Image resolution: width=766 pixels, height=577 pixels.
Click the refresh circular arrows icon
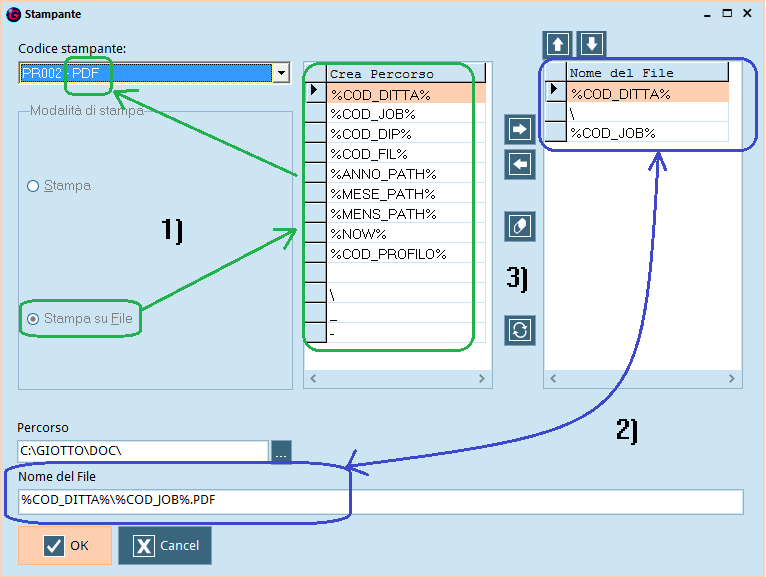(x=520, y=330)
